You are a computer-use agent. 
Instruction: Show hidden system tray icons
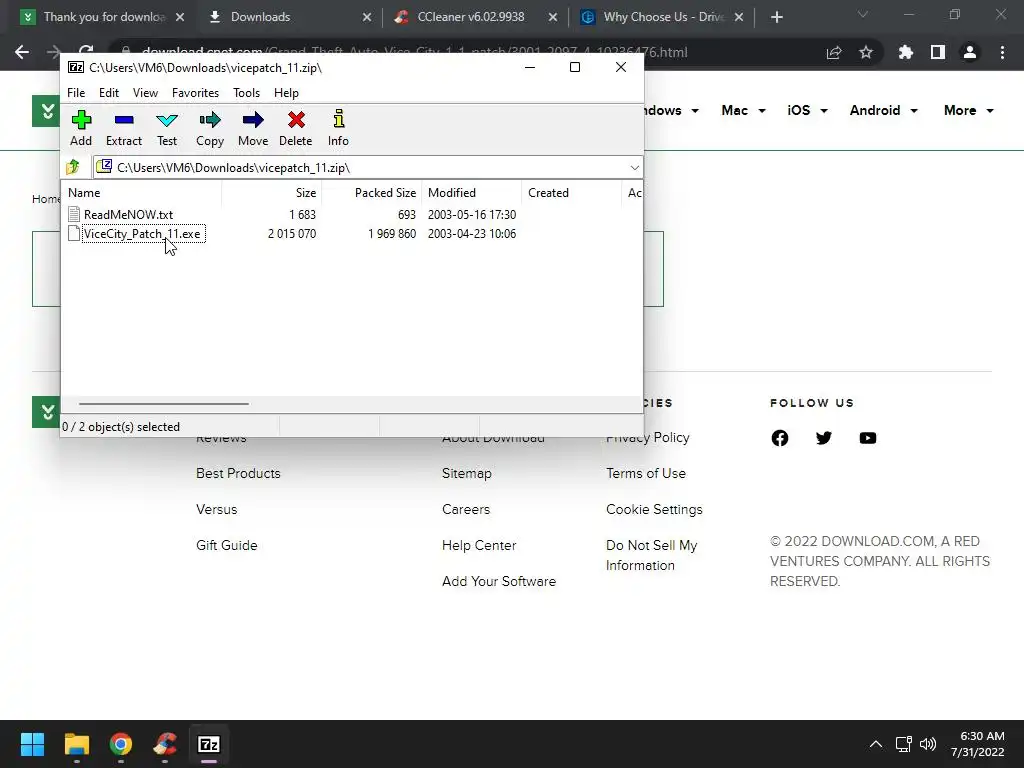[x=876, y=744]
